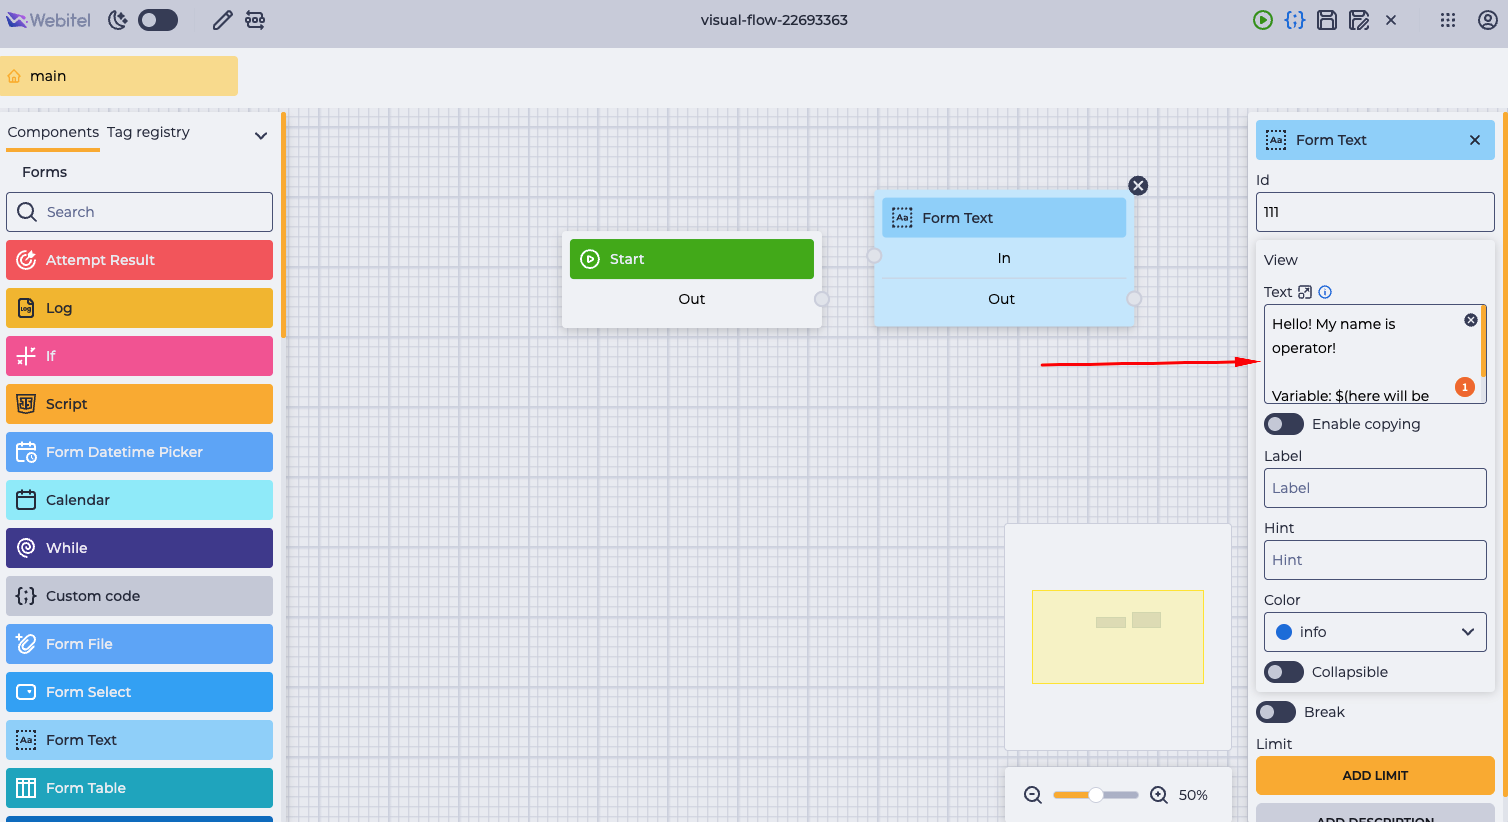Open the apps grid menu
Image resolution: width=1508 pixels, height=822 pixels.
[x=1448, y=20]
